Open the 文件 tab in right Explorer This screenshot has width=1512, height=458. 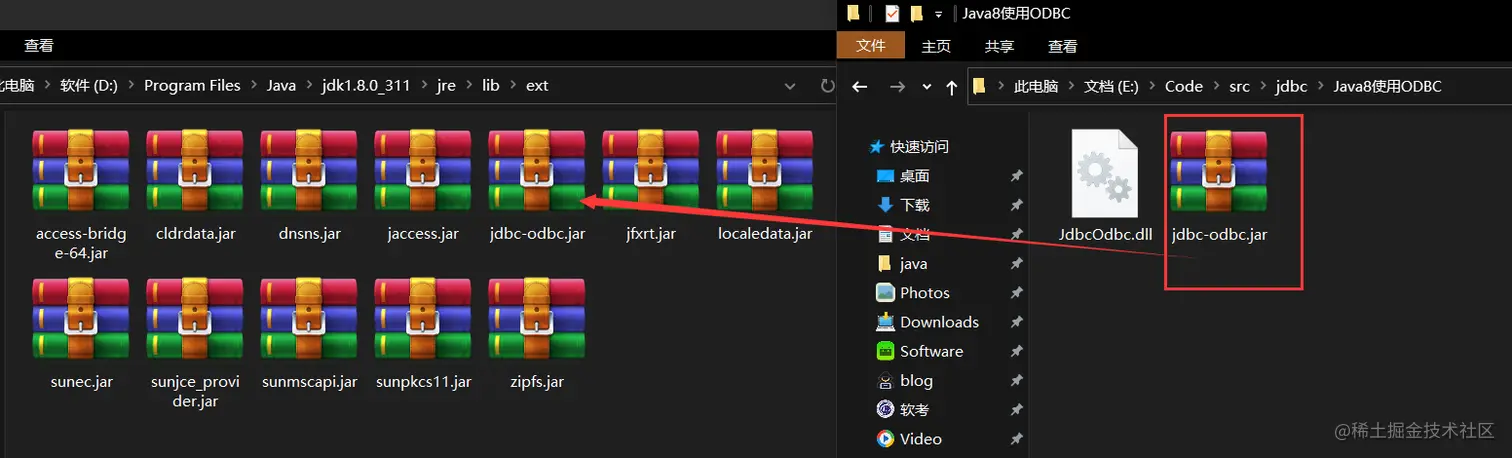(x=871, y=46)
